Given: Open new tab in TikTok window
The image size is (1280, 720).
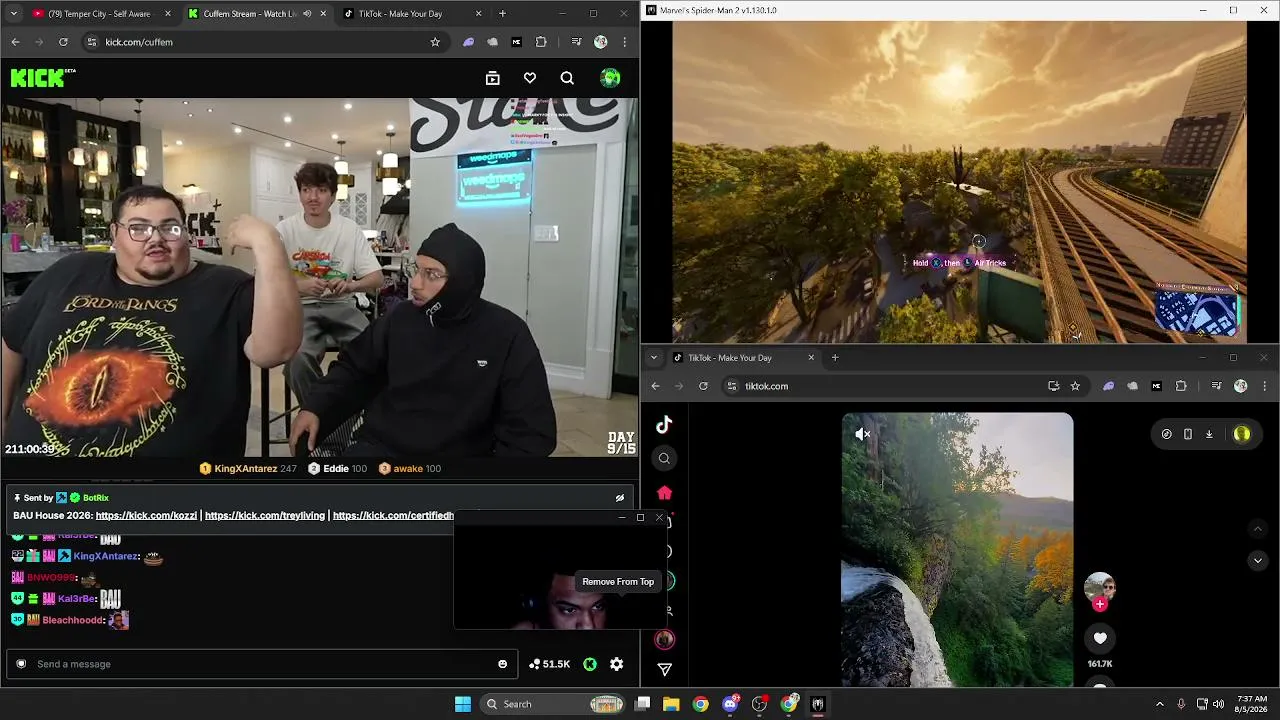Looking at the screenshot, I should point(835,358).
